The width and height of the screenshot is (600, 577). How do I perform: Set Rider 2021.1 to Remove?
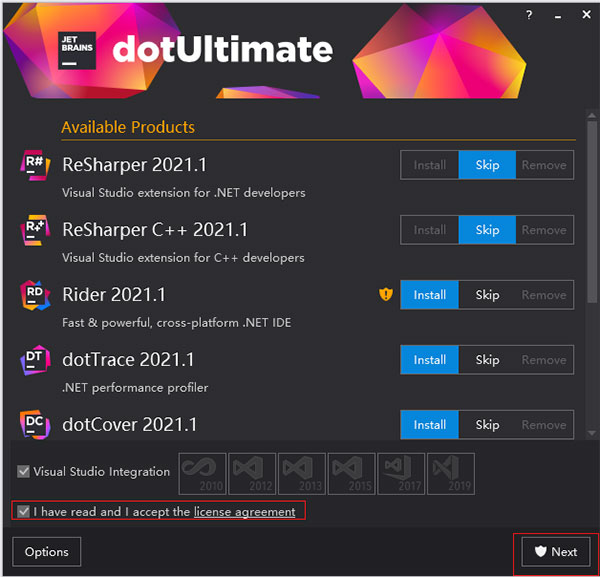[544, 295]
